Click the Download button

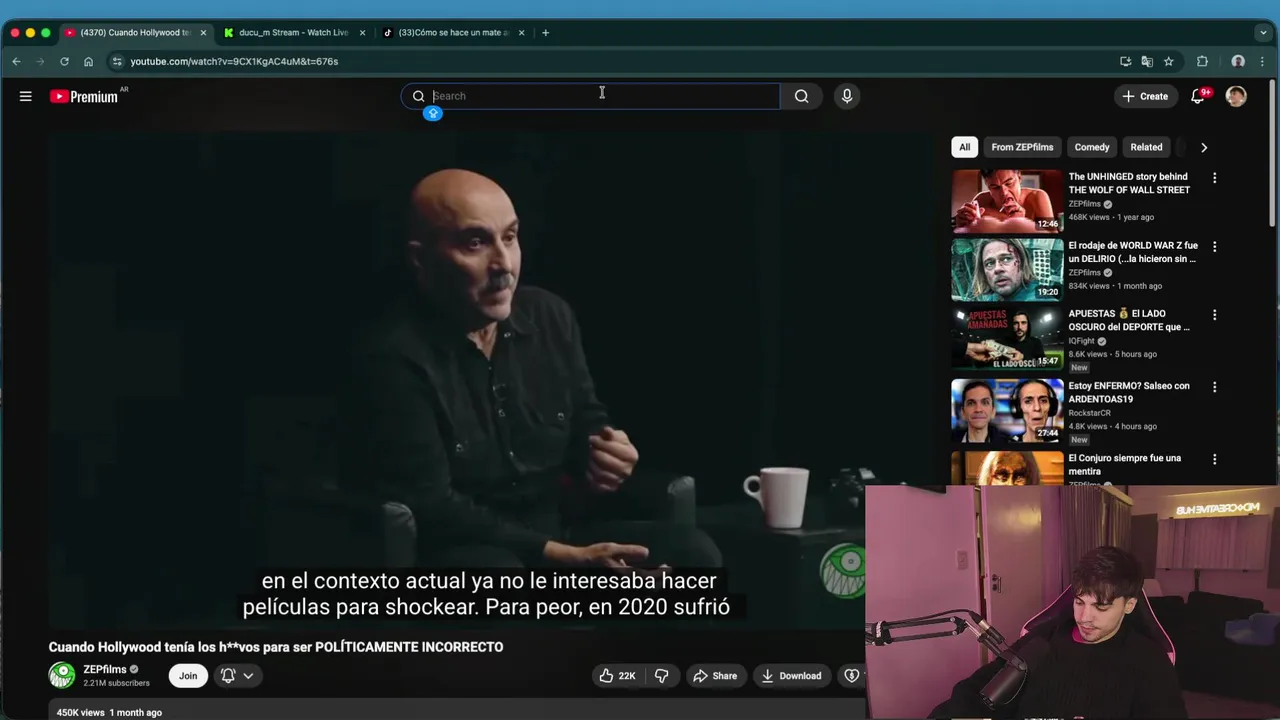pyautogui.click(x=791, y=676)
